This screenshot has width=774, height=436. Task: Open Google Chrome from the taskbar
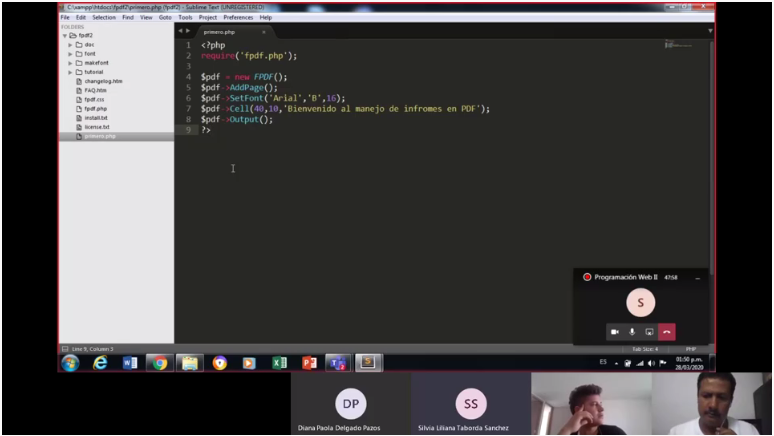coord(159,363)
